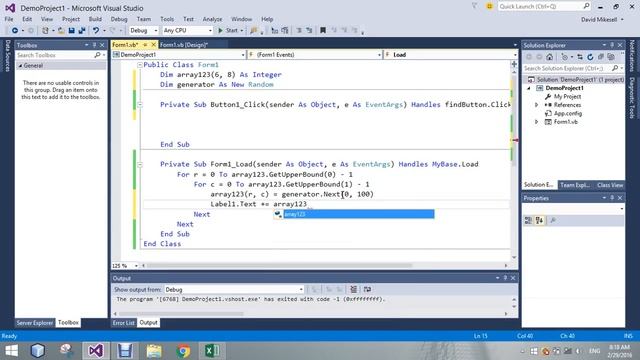Switch to the Server Explorer tab
640x360 pixels.
point(35,322)
